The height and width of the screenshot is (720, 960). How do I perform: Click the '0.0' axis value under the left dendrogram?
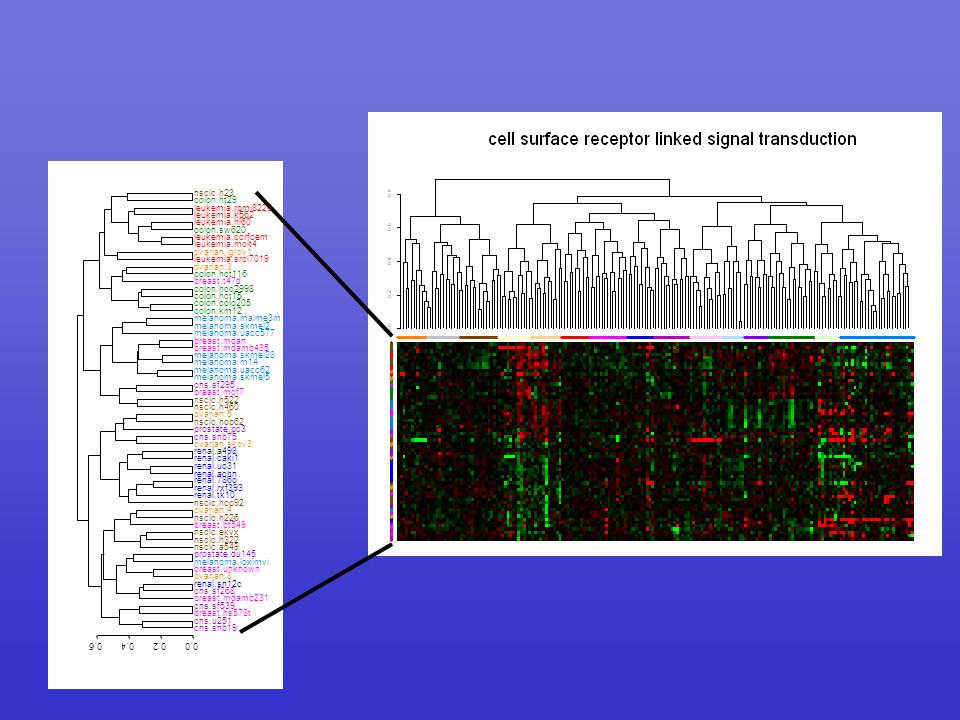[192, 646]
